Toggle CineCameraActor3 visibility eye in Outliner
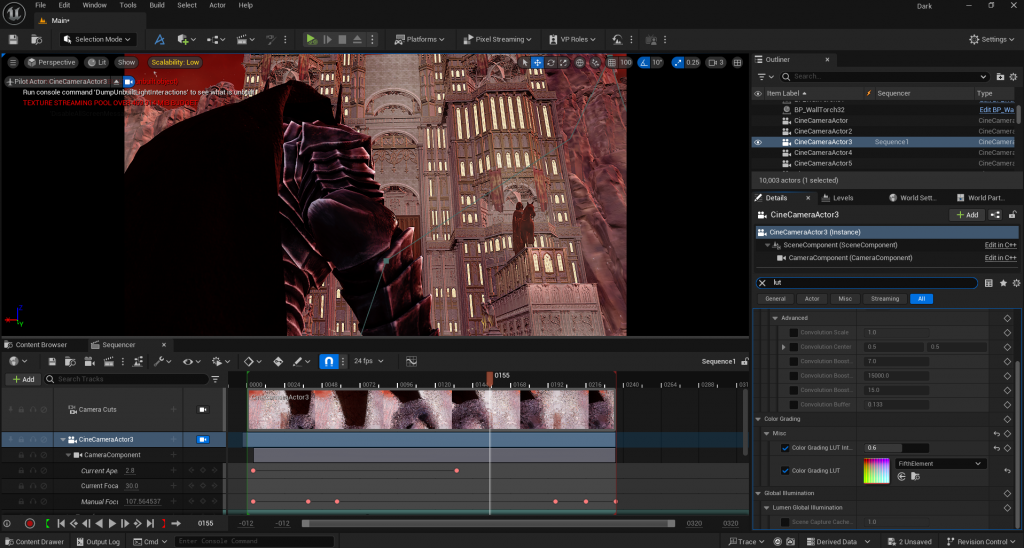Viewport: 1024px width, 548px height. [758, 142]
